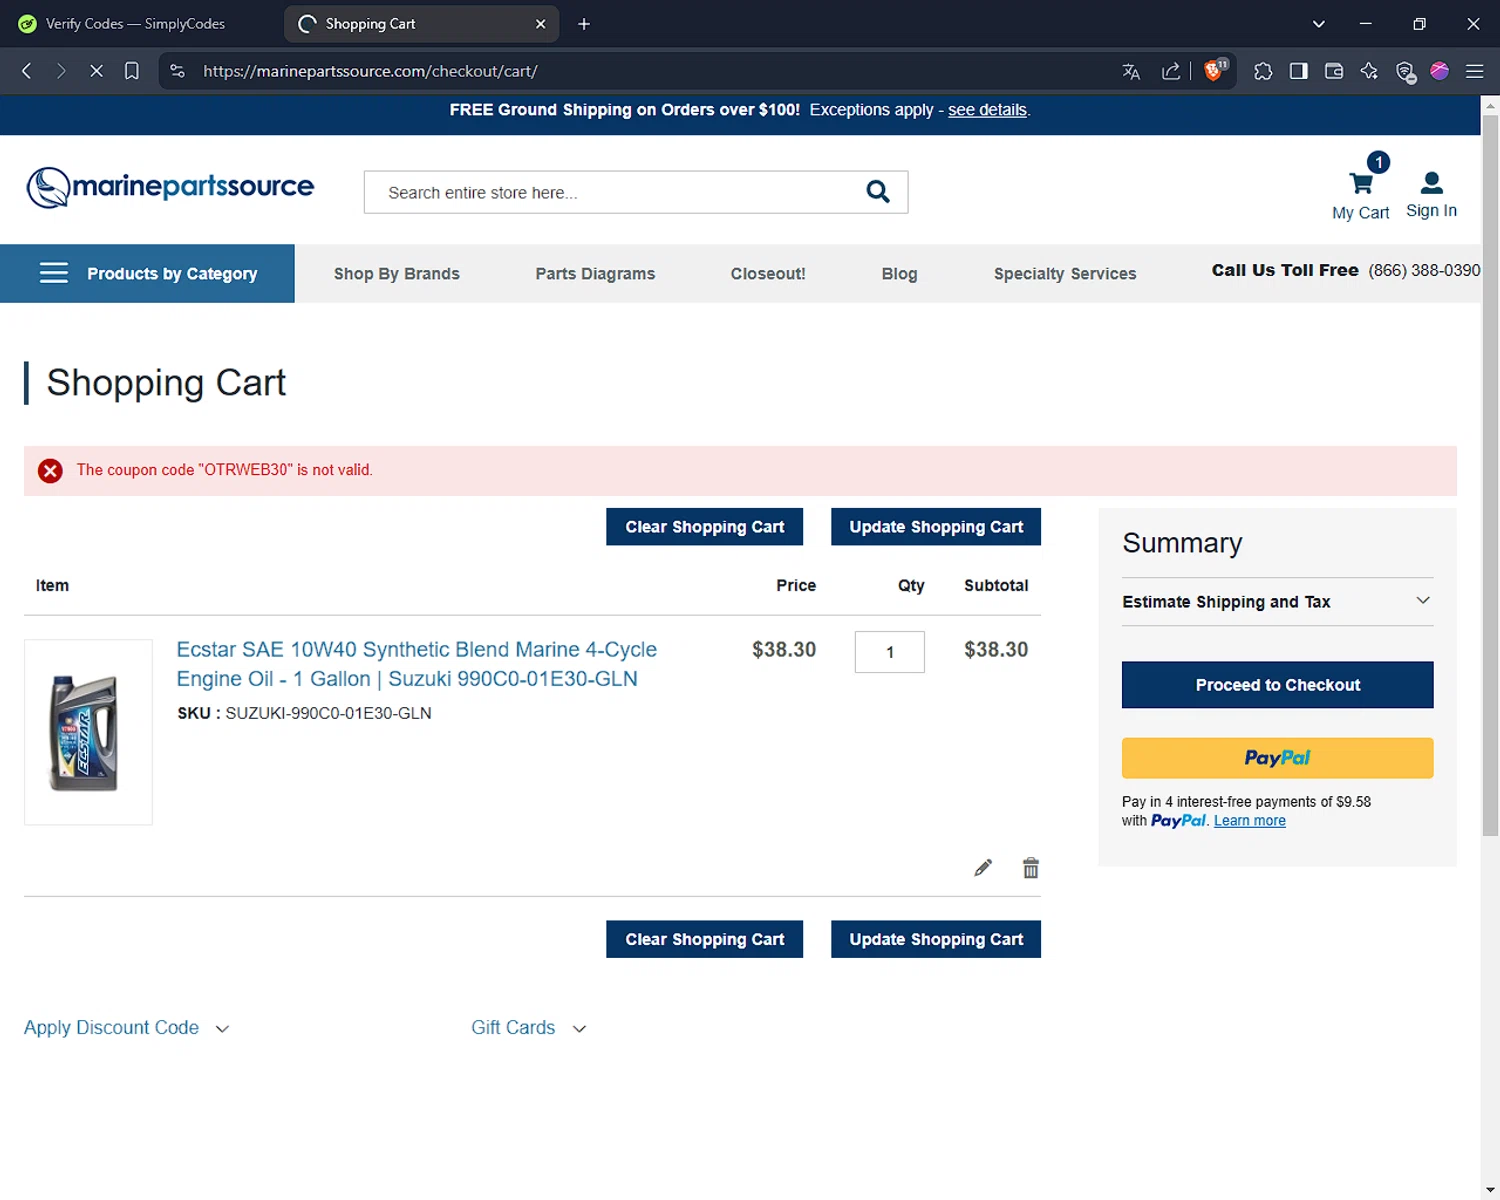This screenshot has height=1200, width=1500.
Task: Click the upper Clear Shopping Cart button
Action: [704, 527]
